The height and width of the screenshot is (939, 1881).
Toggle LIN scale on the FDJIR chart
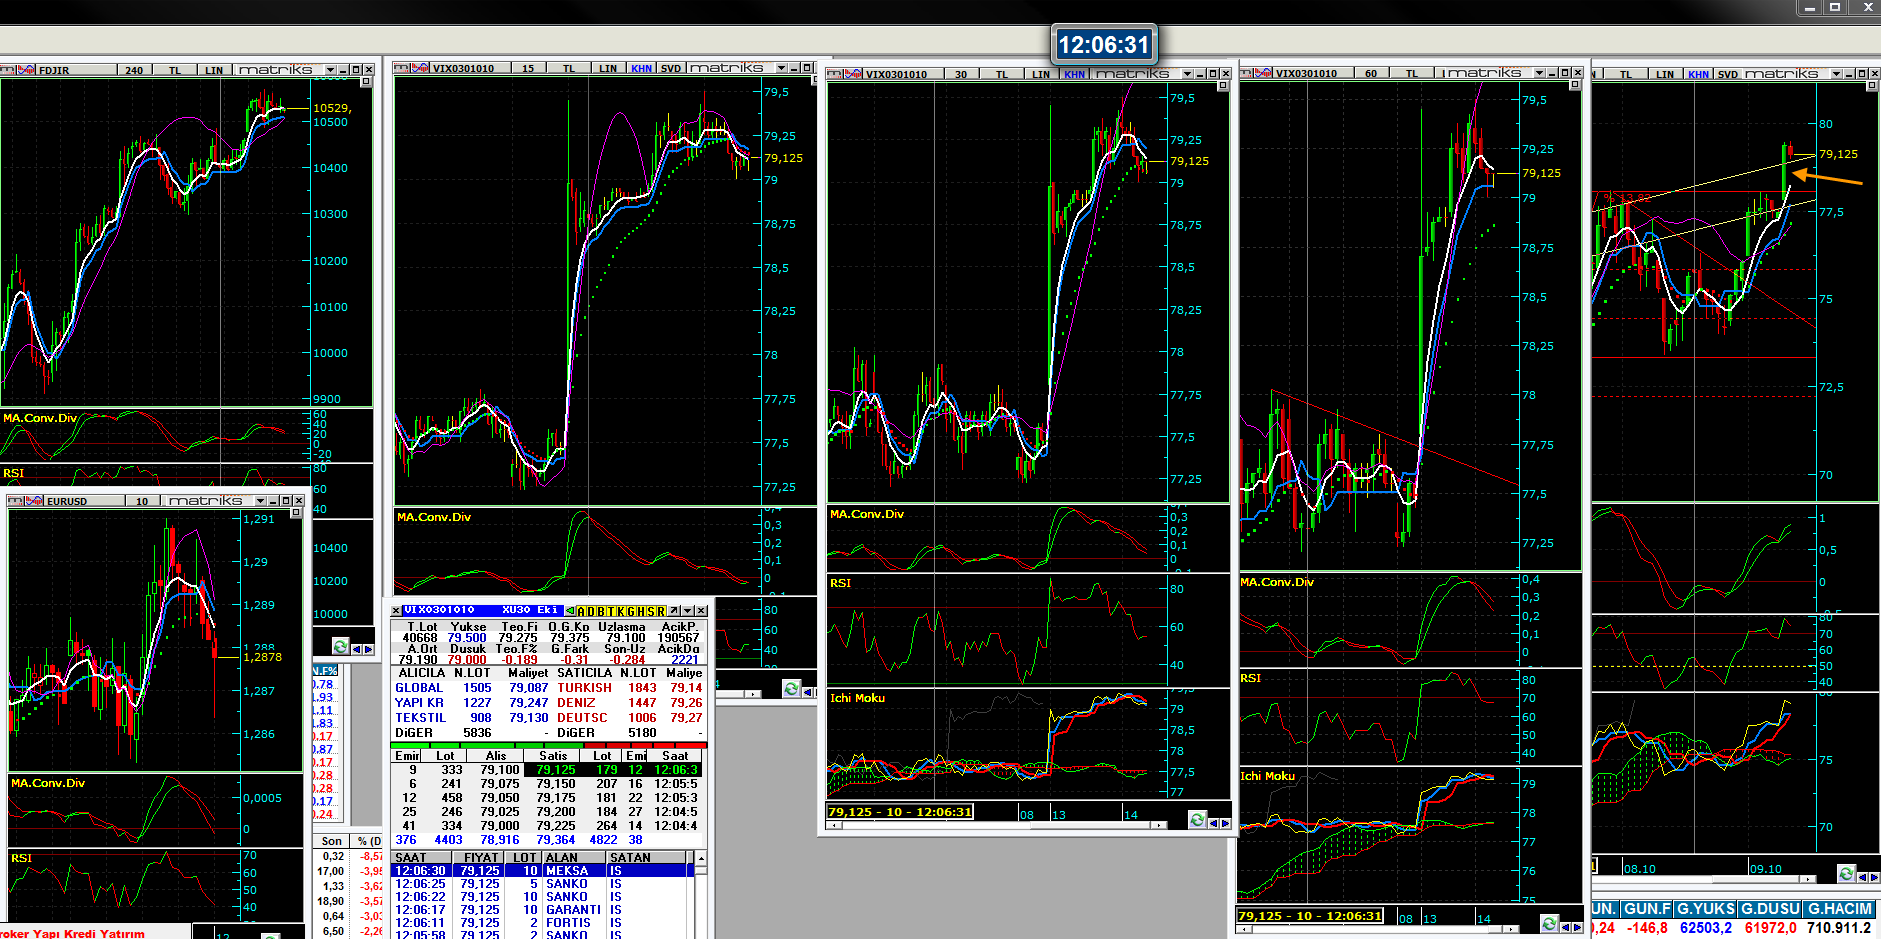pyautogui.click(x=214, y=70)
